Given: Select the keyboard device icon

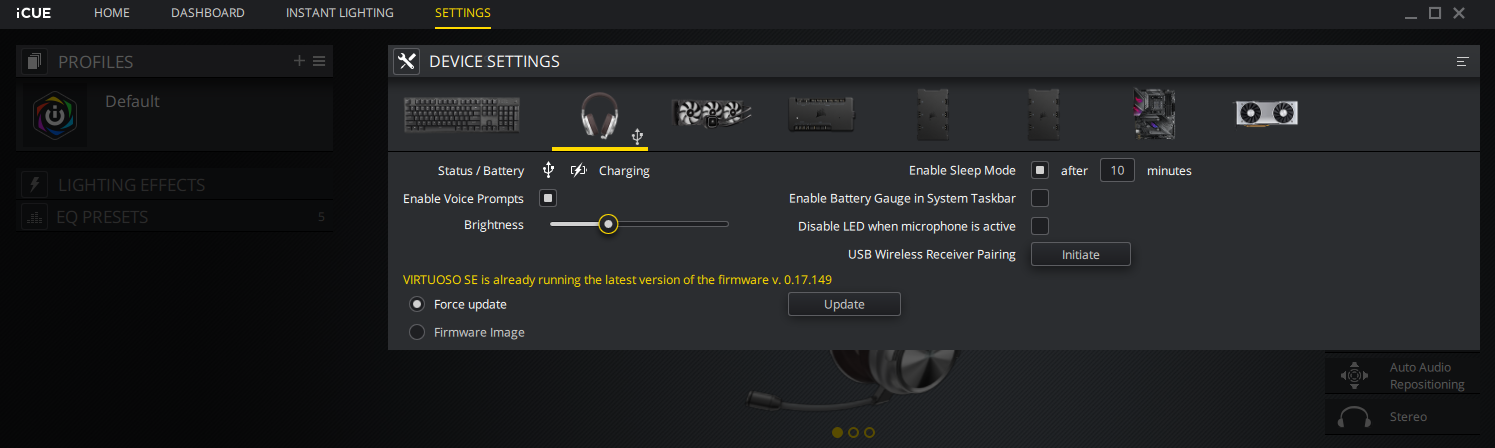Looking at the screenshot, I should 463,115.
